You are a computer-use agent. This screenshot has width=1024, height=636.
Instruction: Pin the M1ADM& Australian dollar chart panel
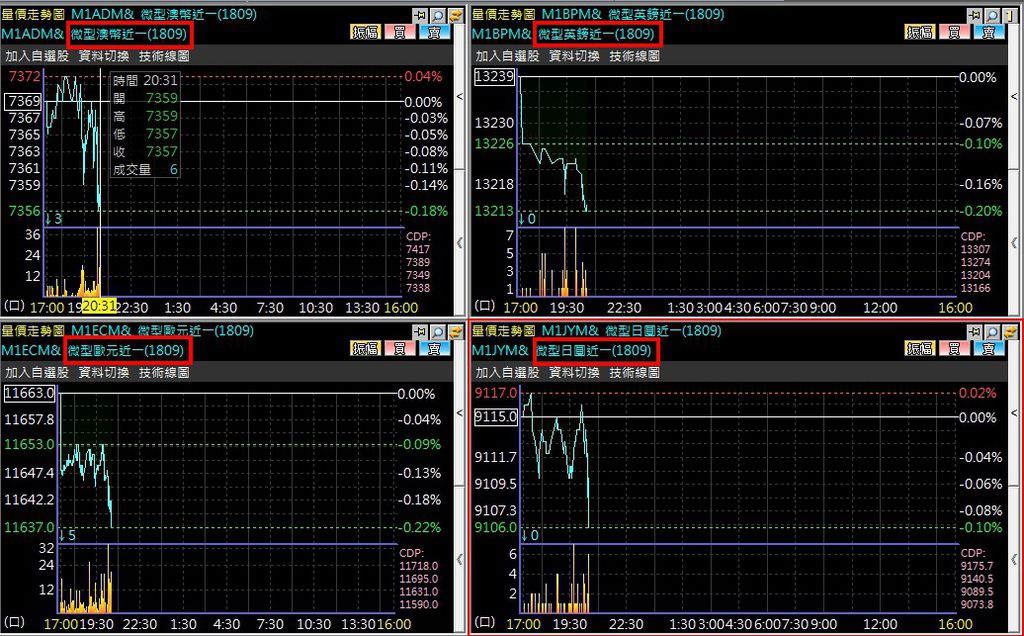coord(420,14)
